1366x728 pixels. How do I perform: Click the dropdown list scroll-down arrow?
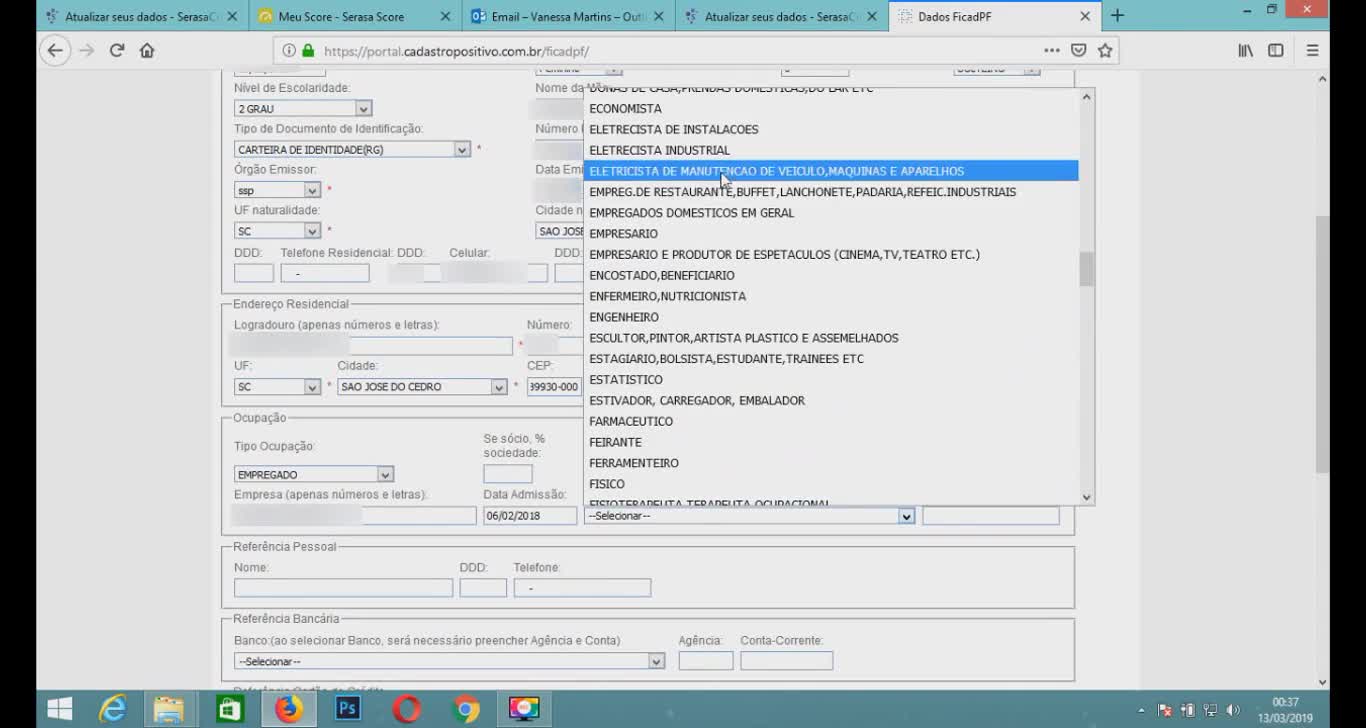(x=1086, y=497)
